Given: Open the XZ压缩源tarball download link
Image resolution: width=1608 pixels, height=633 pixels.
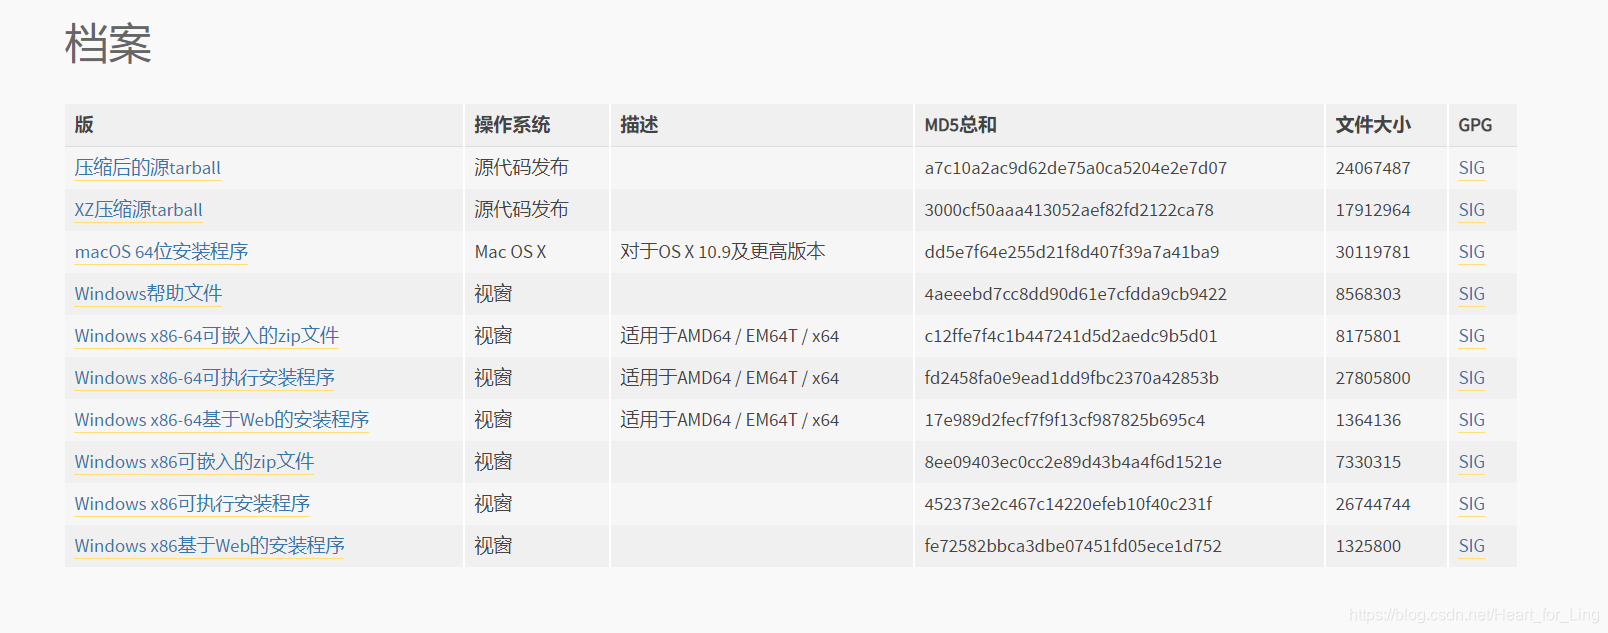Looking at the screenshot, I should (x=139, y=210).
